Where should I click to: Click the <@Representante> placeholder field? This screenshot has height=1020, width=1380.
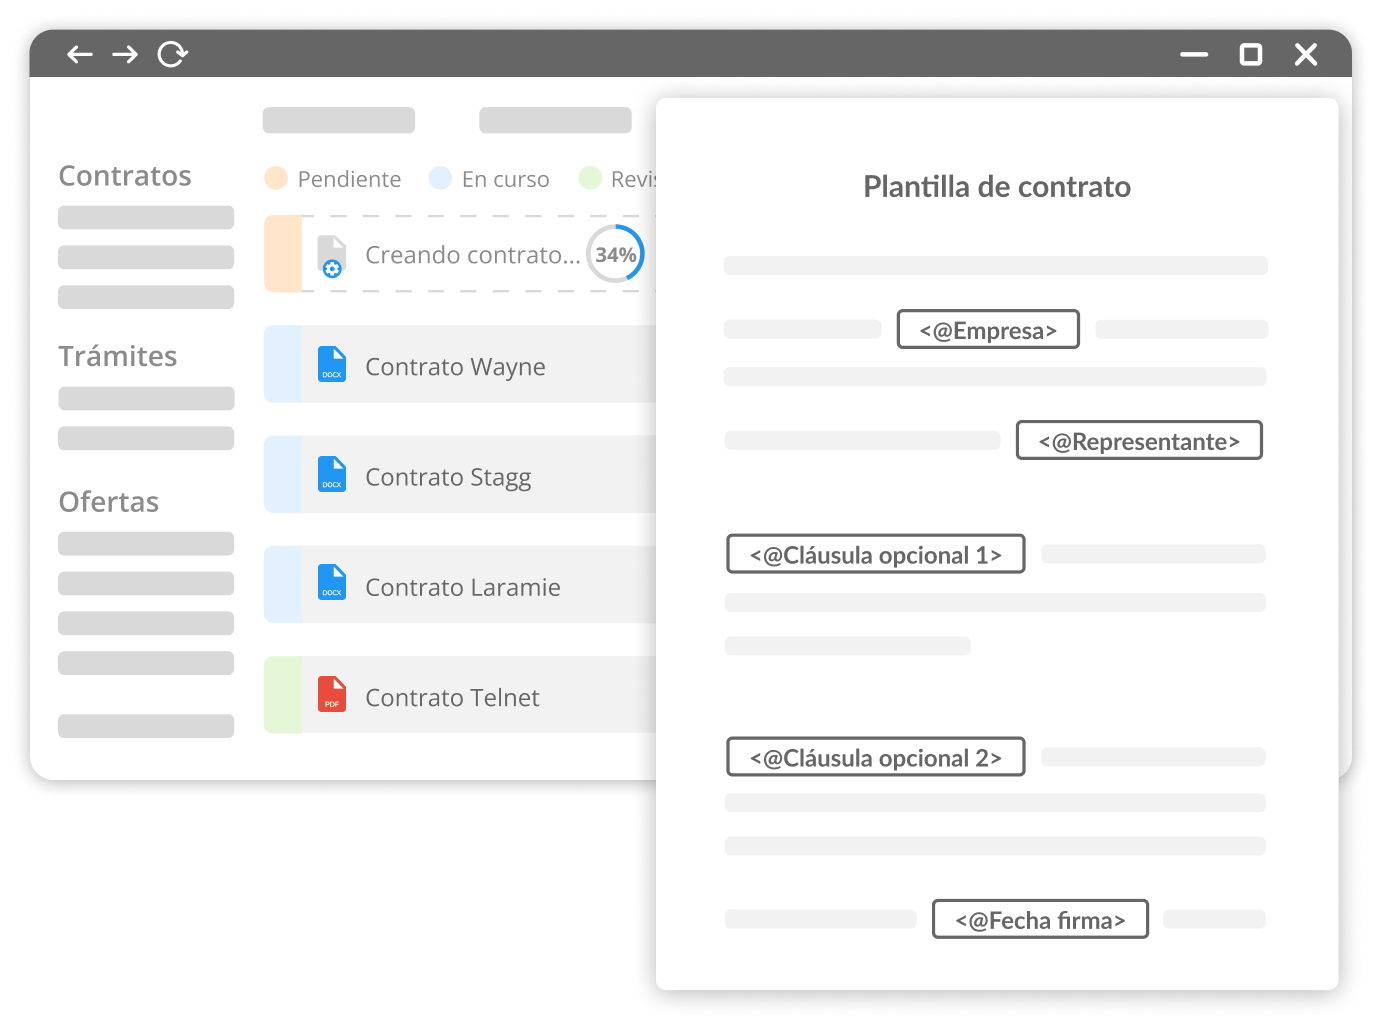1139,440
